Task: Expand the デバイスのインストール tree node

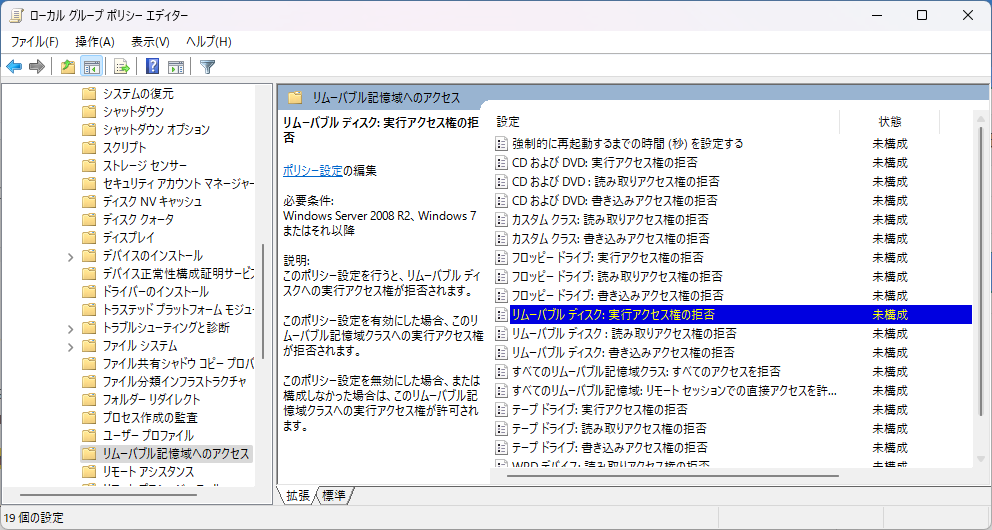Action: point(71,257)
